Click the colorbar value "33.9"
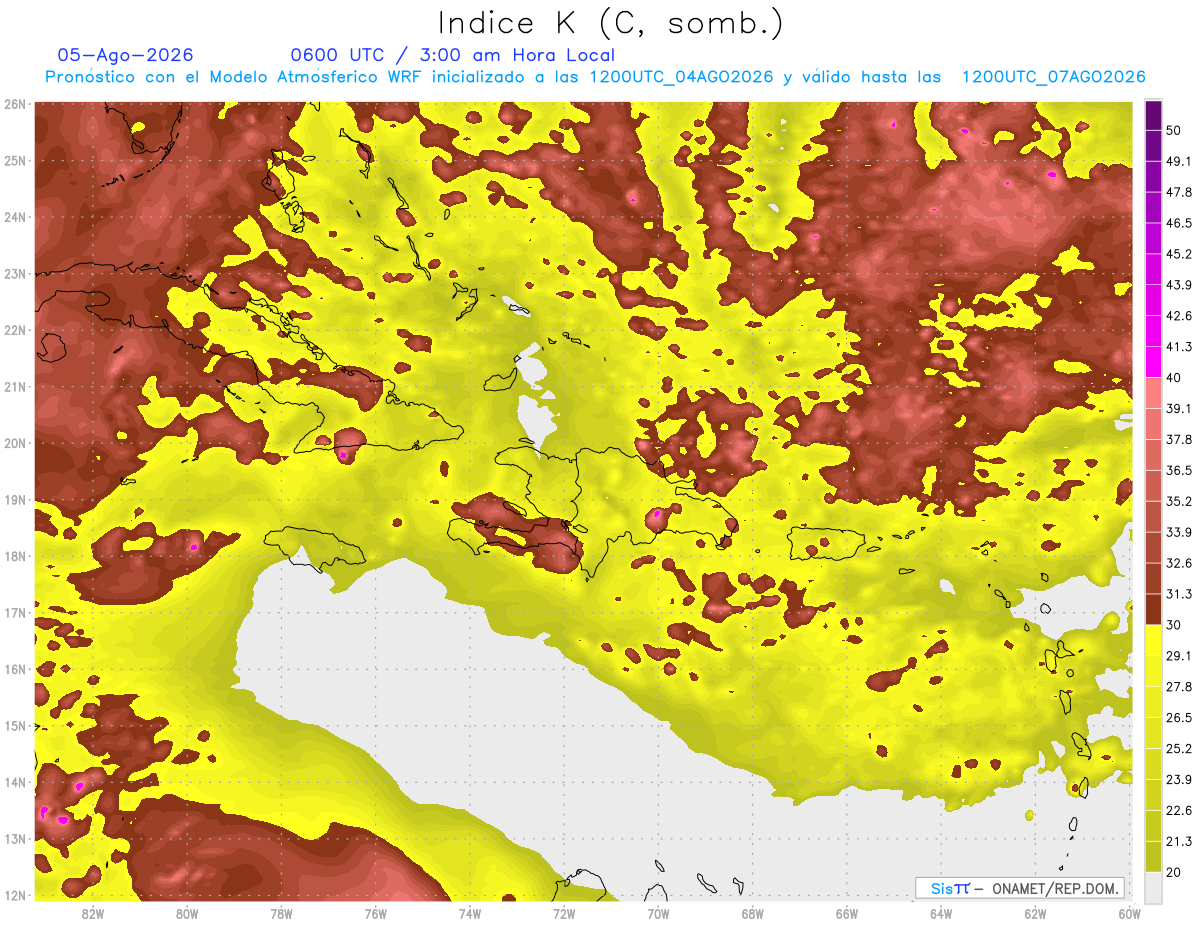This screenshot has width=1200, height=927. pyautogui.click(x=1178, y=532)
